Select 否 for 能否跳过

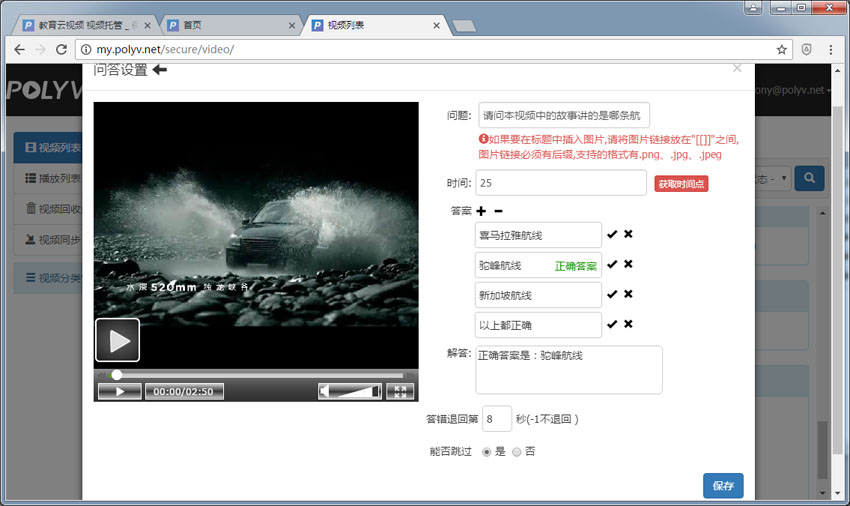pos(517,452)
